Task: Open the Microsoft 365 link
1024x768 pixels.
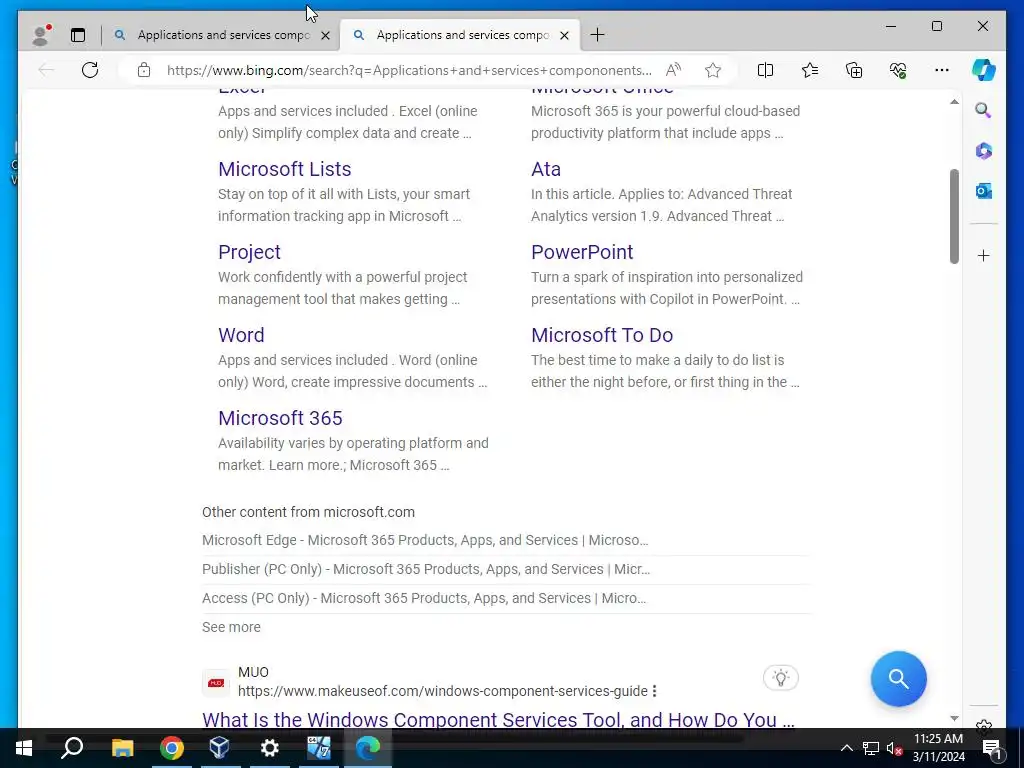Action: (280, 418)
